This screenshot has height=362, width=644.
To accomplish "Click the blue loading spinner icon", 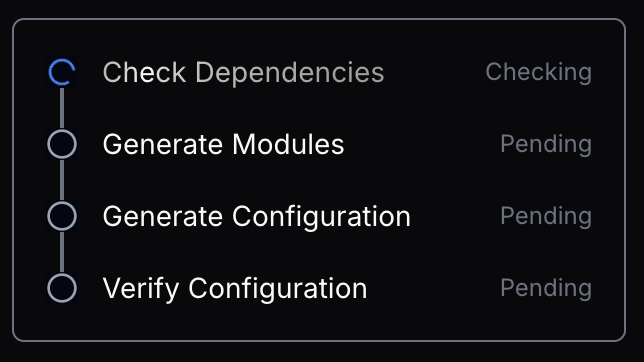I will pos(62,72).
